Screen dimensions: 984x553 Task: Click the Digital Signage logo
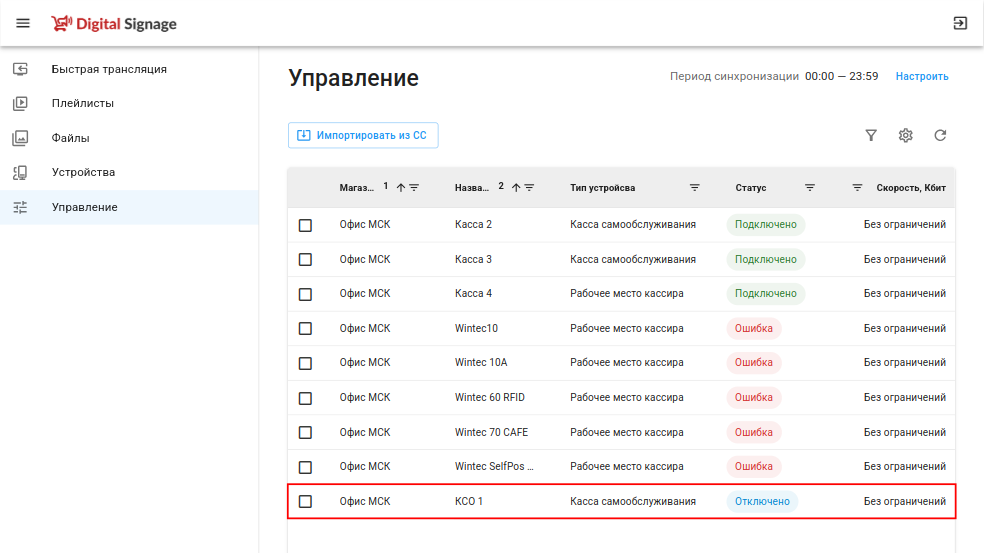point(114,23)
